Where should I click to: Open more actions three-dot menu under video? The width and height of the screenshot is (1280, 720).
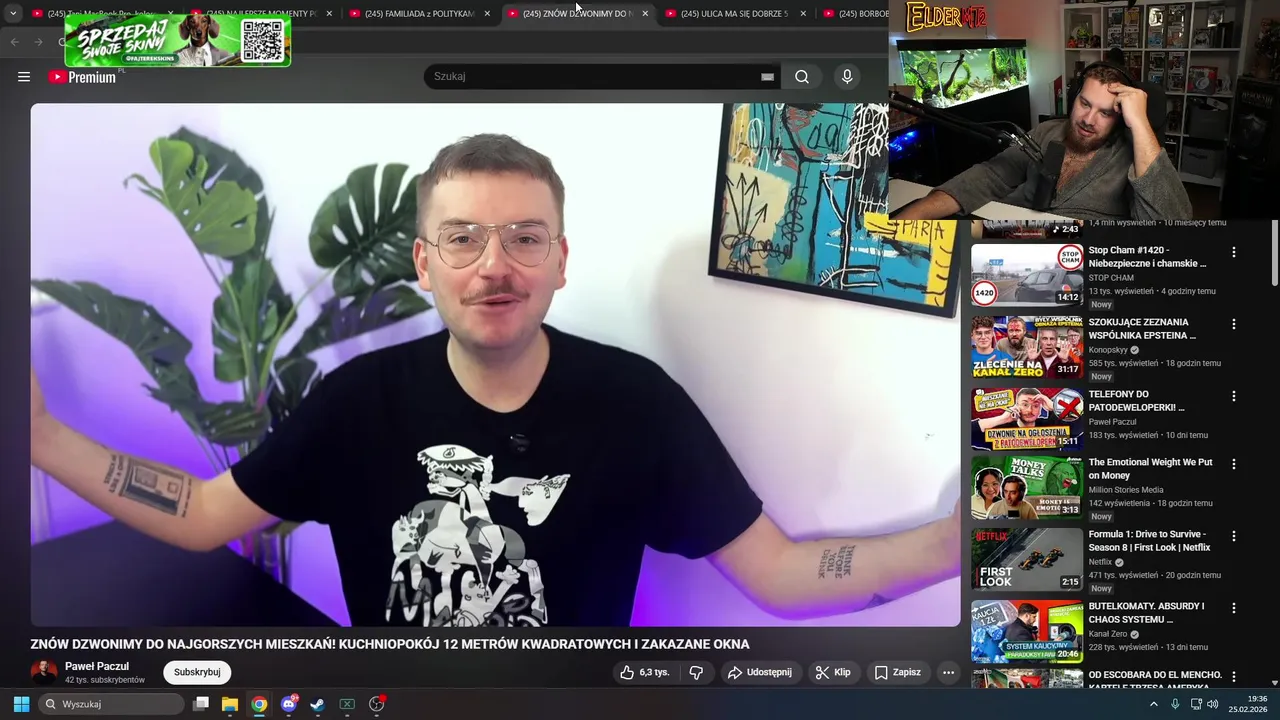point(948,672)
